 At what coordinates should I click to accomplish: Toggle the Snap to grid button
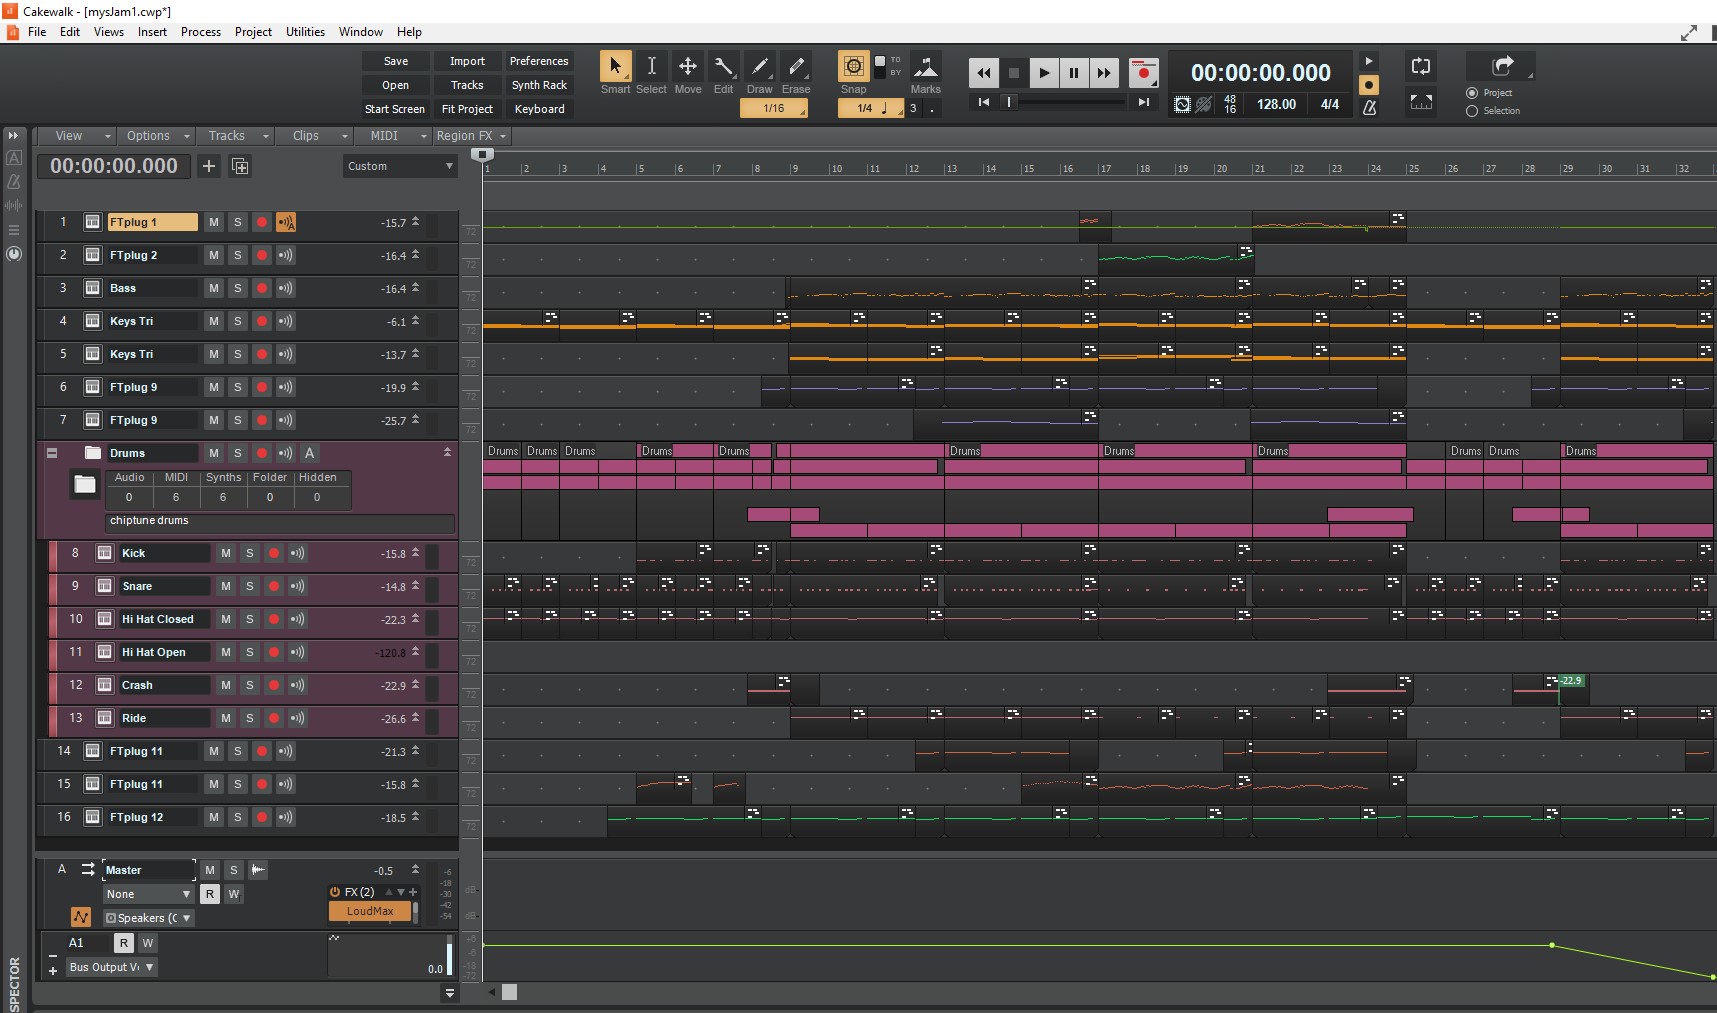point(853,67)
